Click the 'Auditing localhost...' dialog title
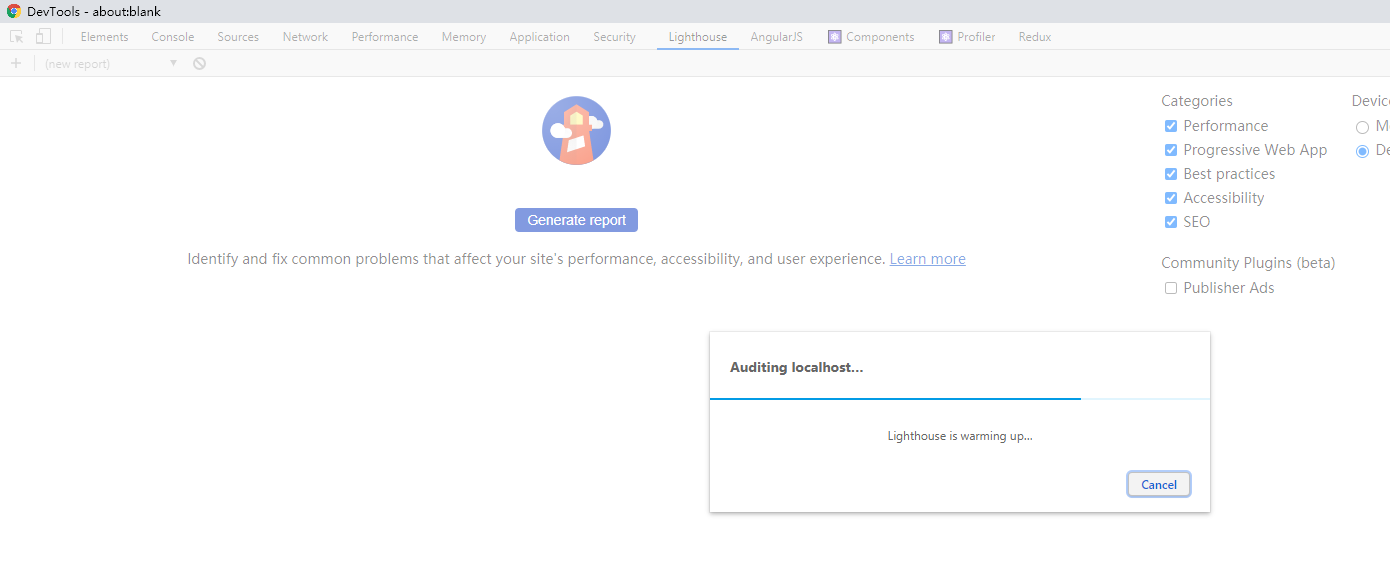 point(796,367)
